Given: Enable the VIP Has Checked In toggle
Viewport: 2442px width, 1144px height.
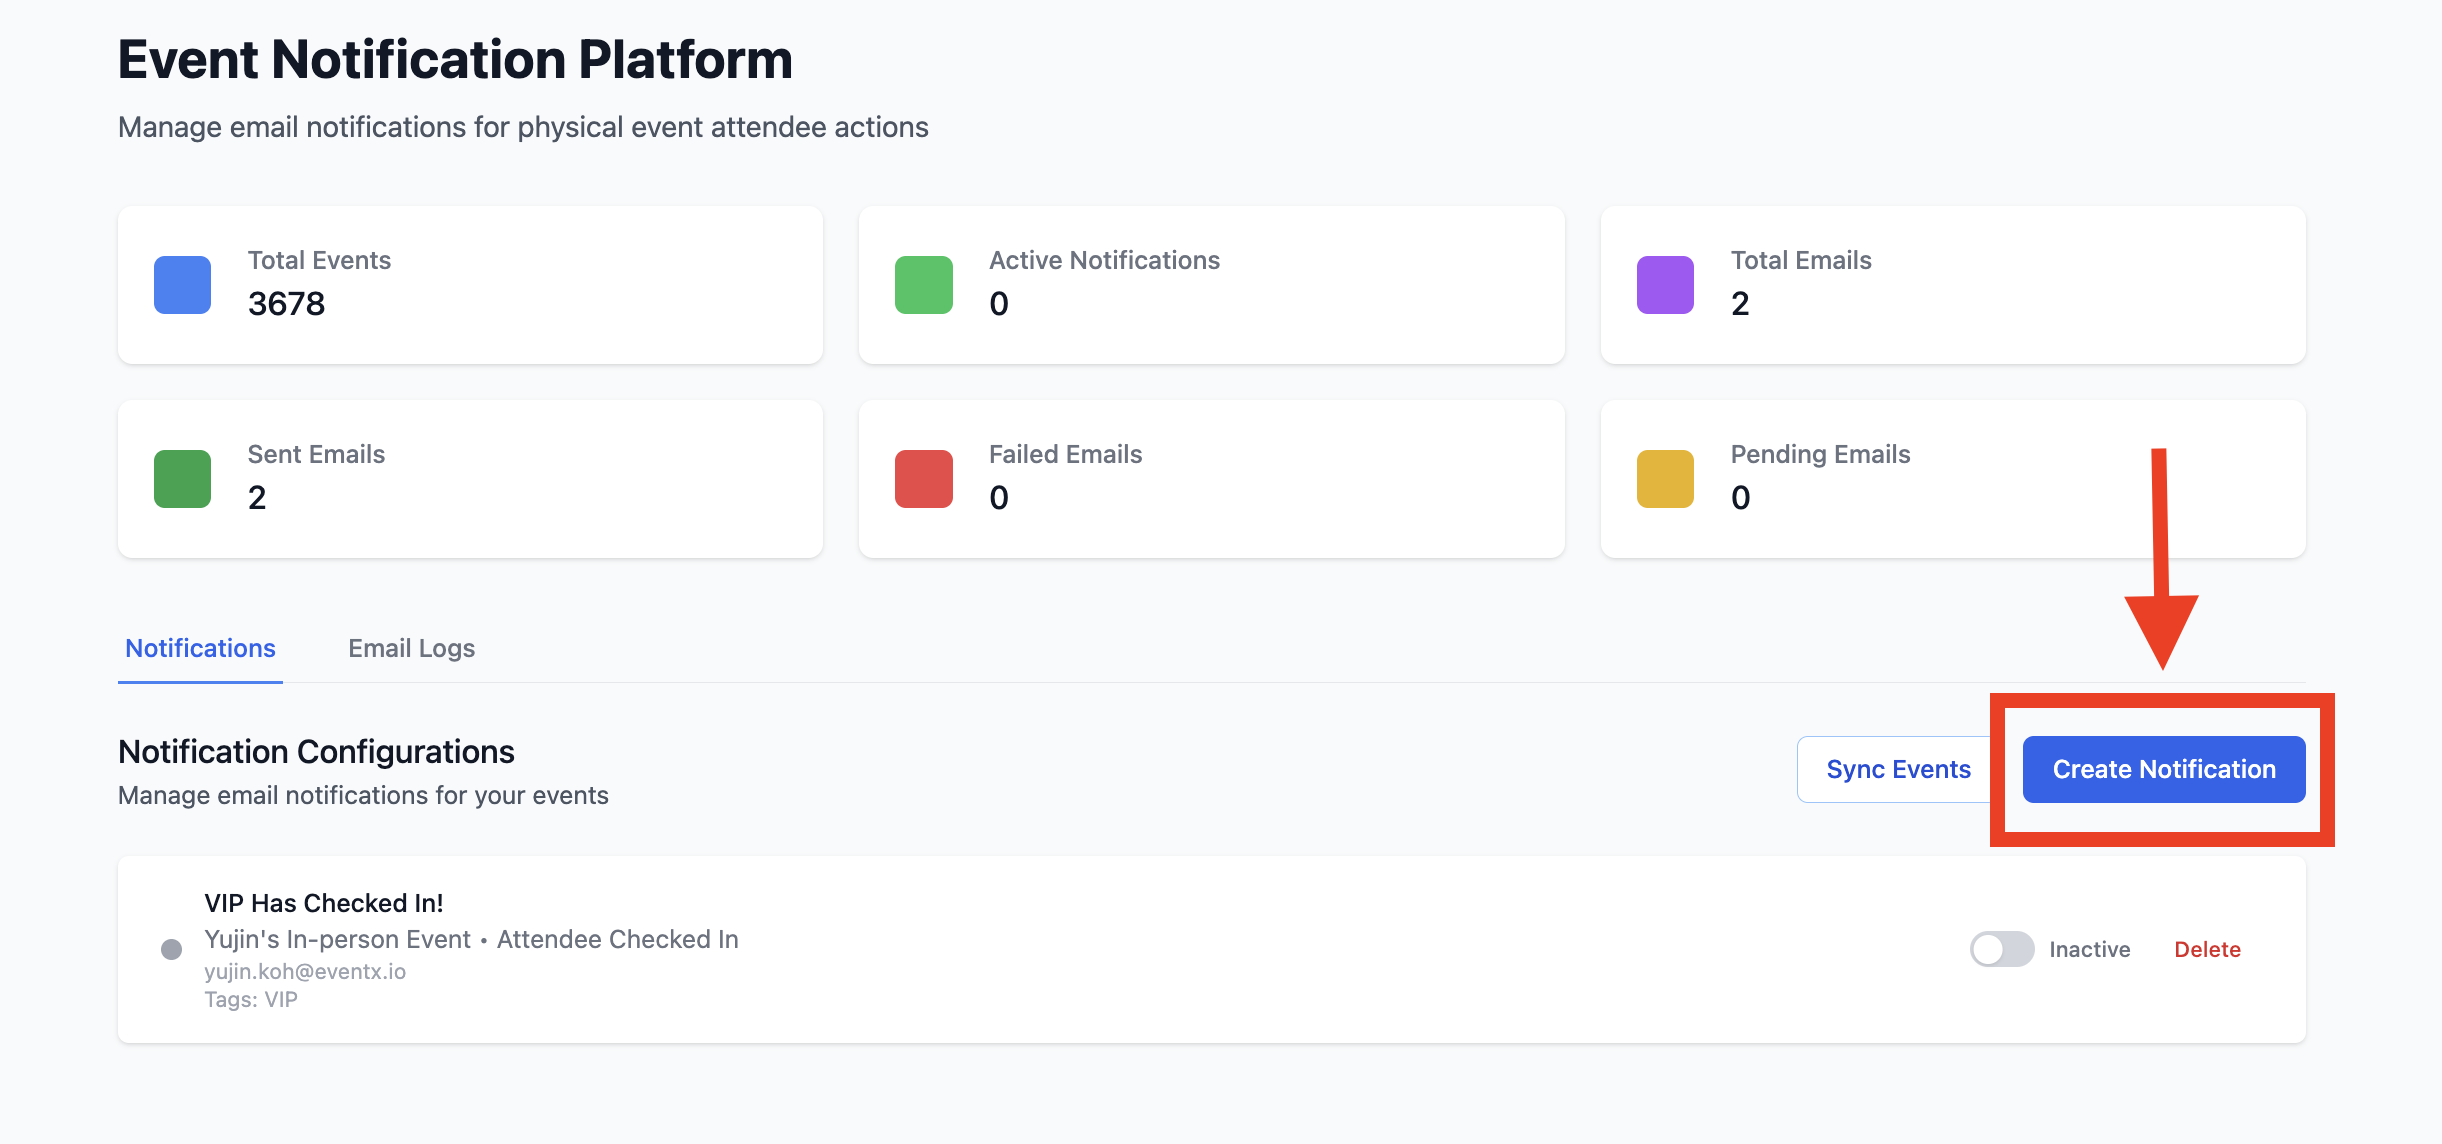Looking at the screenshot, I should (2001, 949).
